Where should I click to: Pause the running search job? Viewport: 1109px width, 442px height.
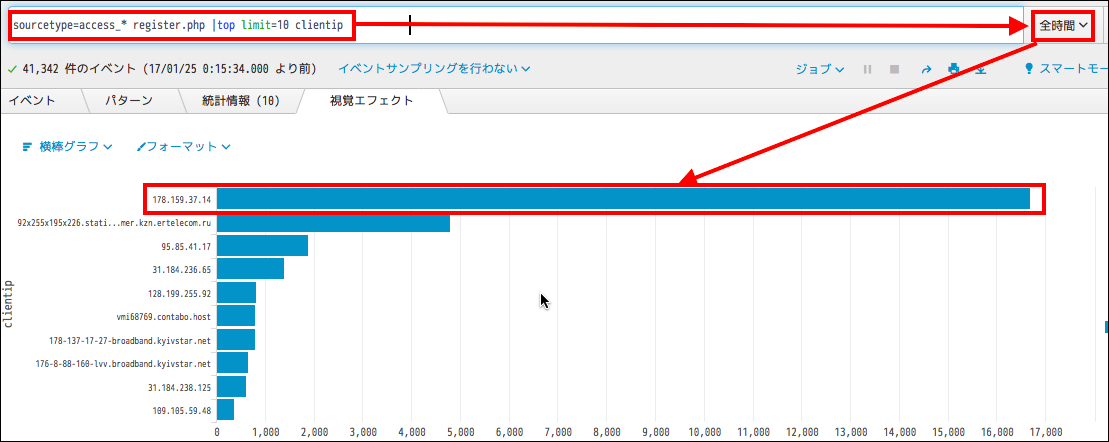pos(867,69)
